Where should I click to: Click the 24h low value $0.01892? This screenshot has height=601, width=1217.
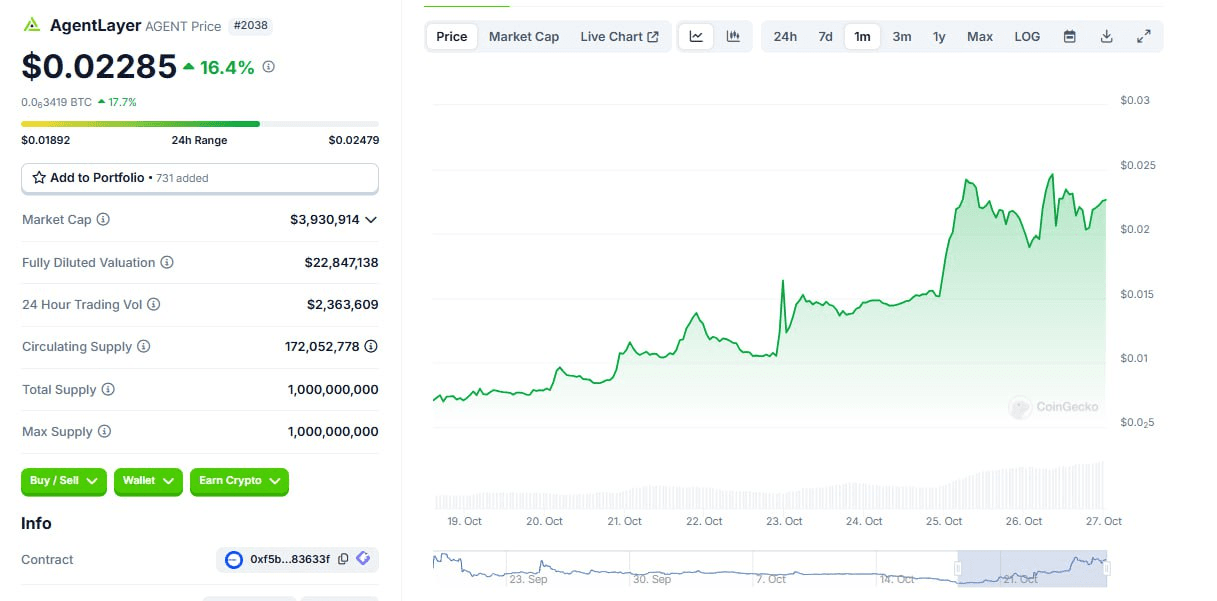pyautogui.click(x=46, y=140)
